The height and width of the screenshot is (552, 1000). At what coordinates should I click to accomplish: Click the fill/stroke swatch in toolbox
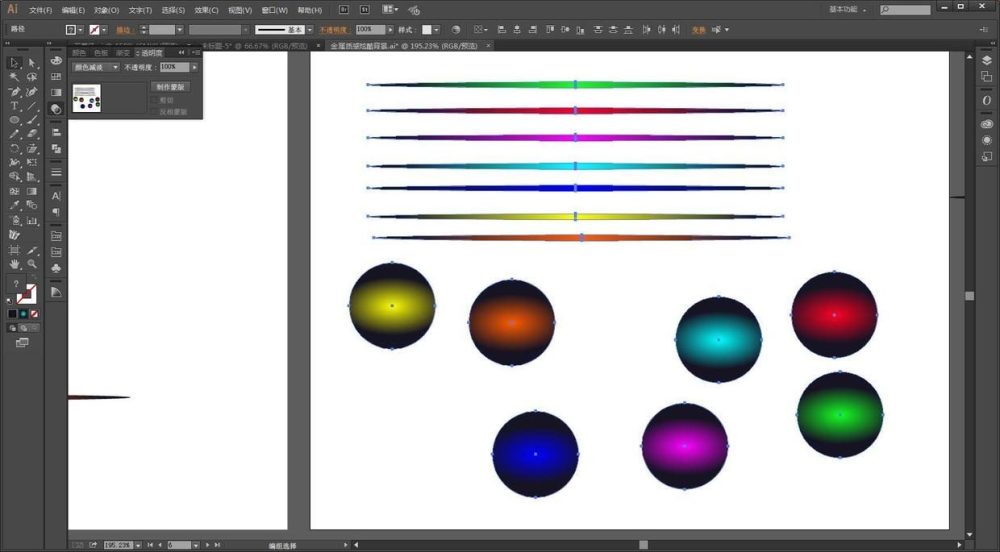(x=25, y=292)
